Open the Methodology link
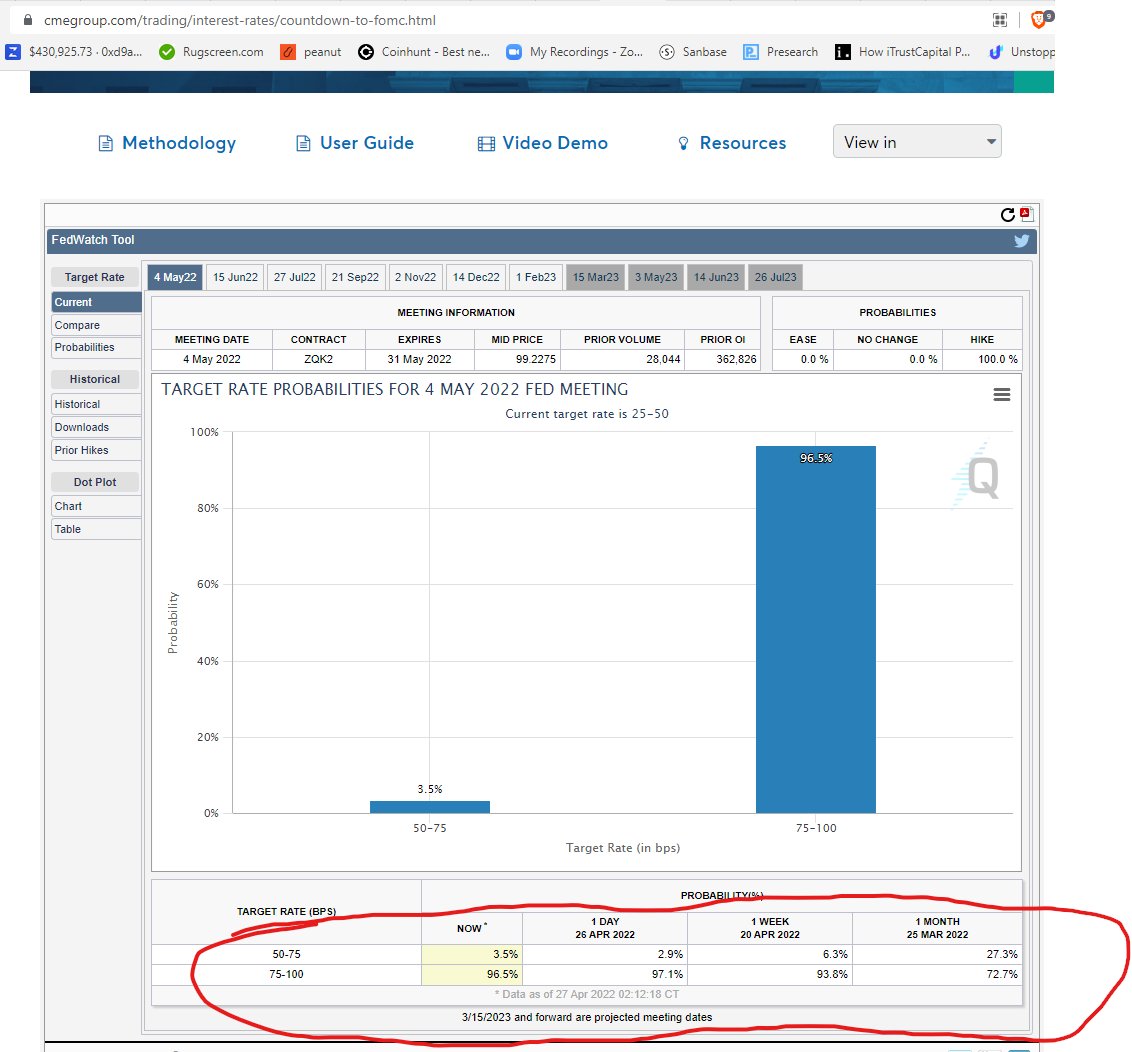 pyautogui.click(x=167, y=143)
